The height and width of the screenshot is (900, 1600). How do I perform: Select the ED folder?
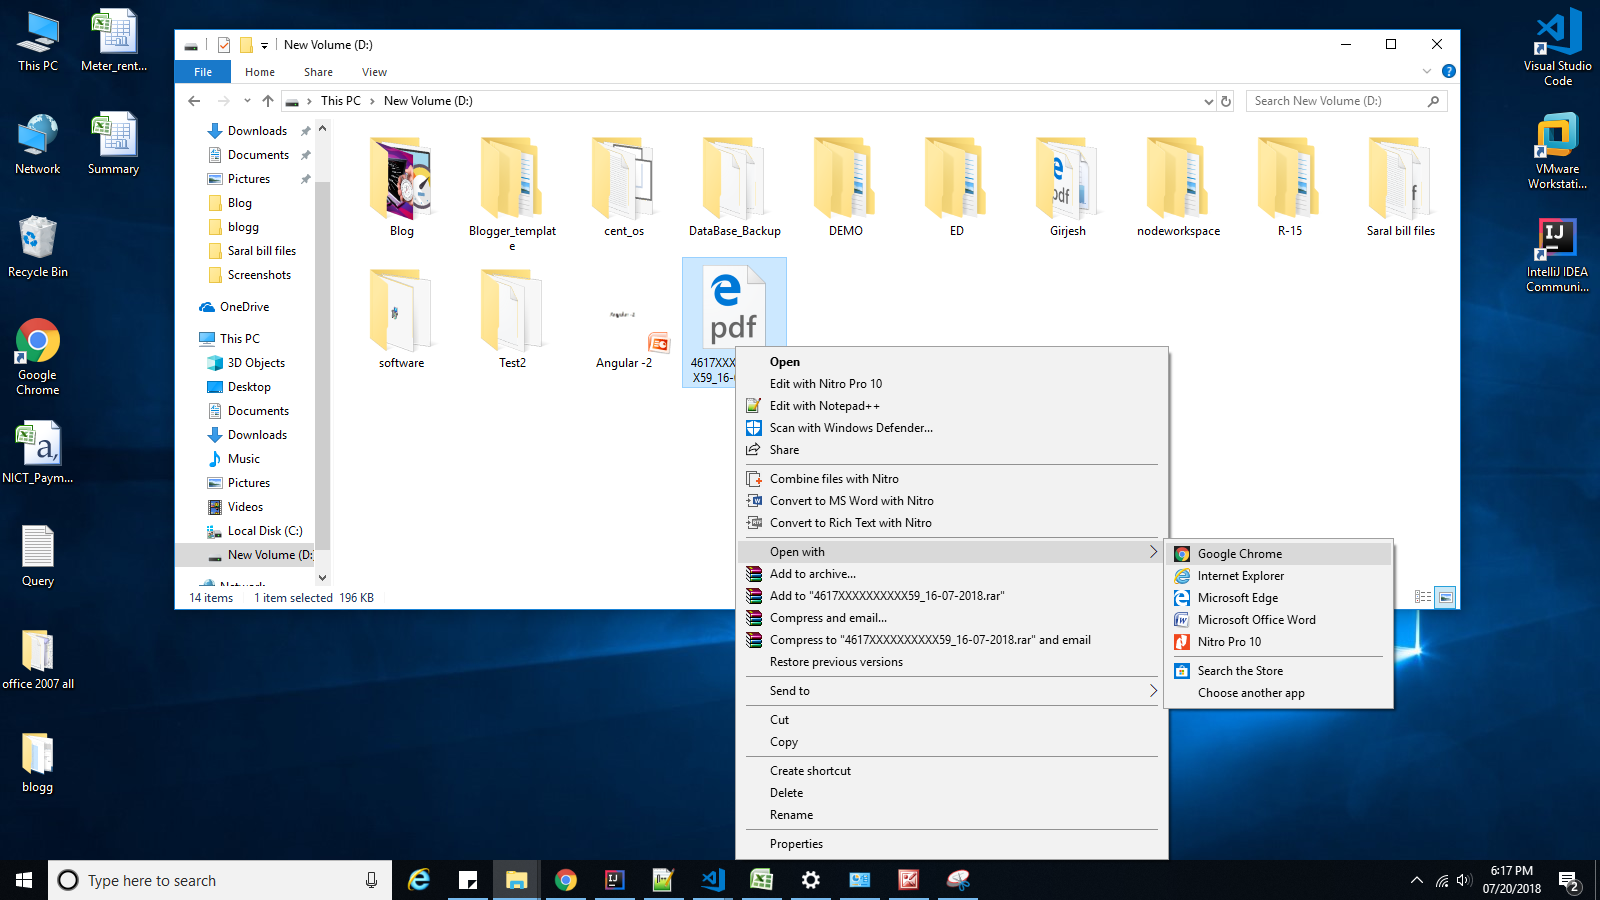[957, 188]
